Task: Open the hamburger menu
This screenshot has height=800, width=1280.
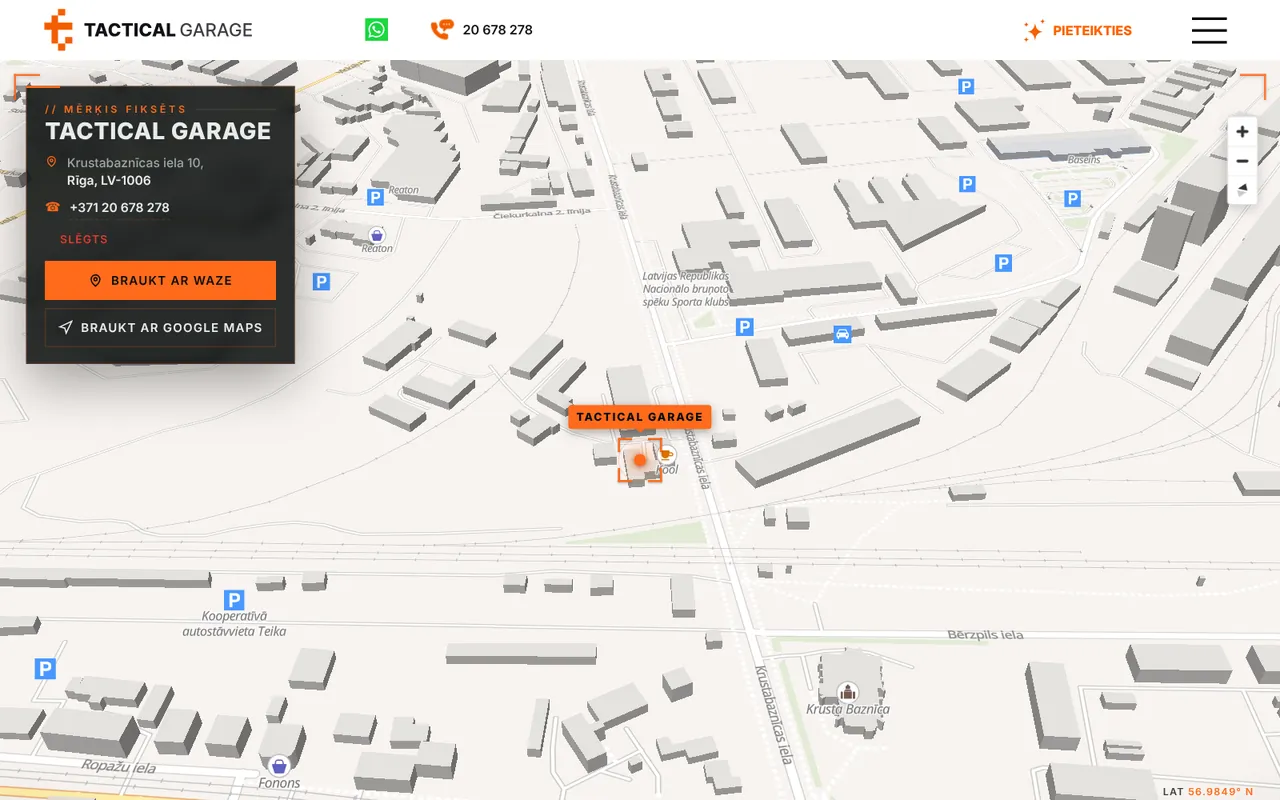Action: pos(1209,30)
